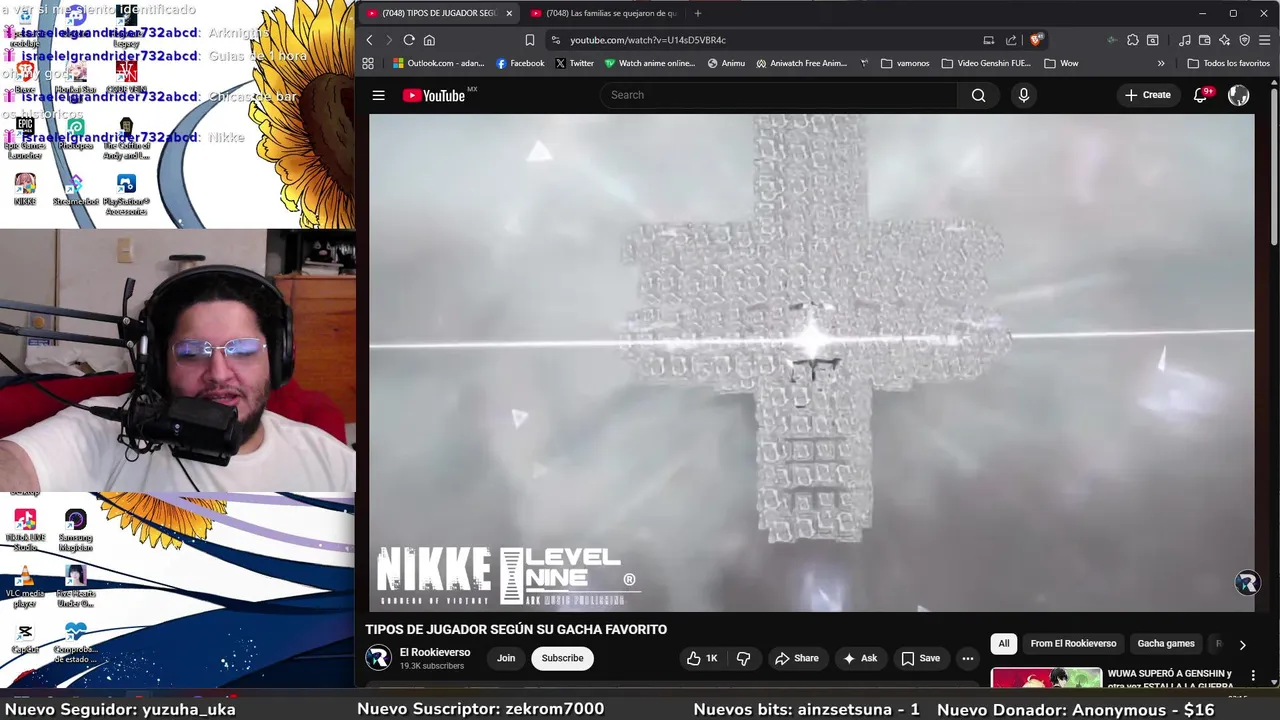Open the Aniwatch Free Anime bookmark
The image size is (1280, 720).
[x=801, y=63]
